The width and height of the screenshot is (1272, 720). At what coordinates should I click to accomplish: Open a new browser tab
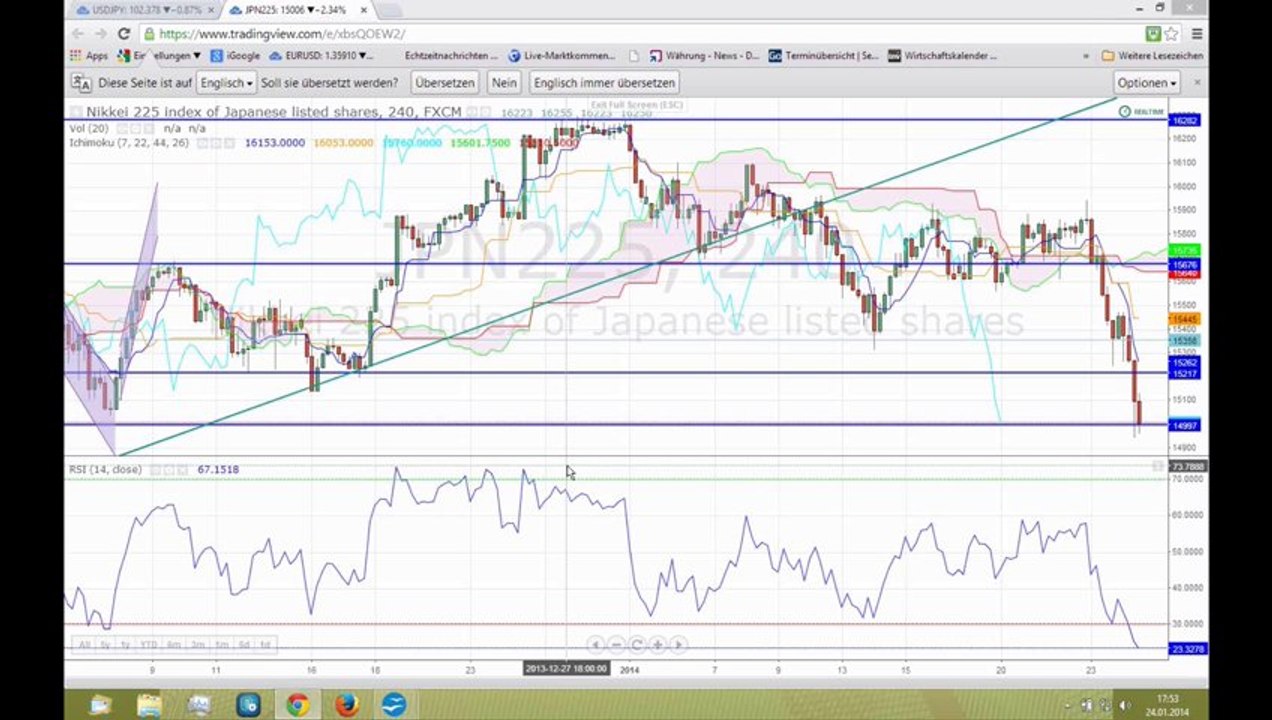[387, 10]
